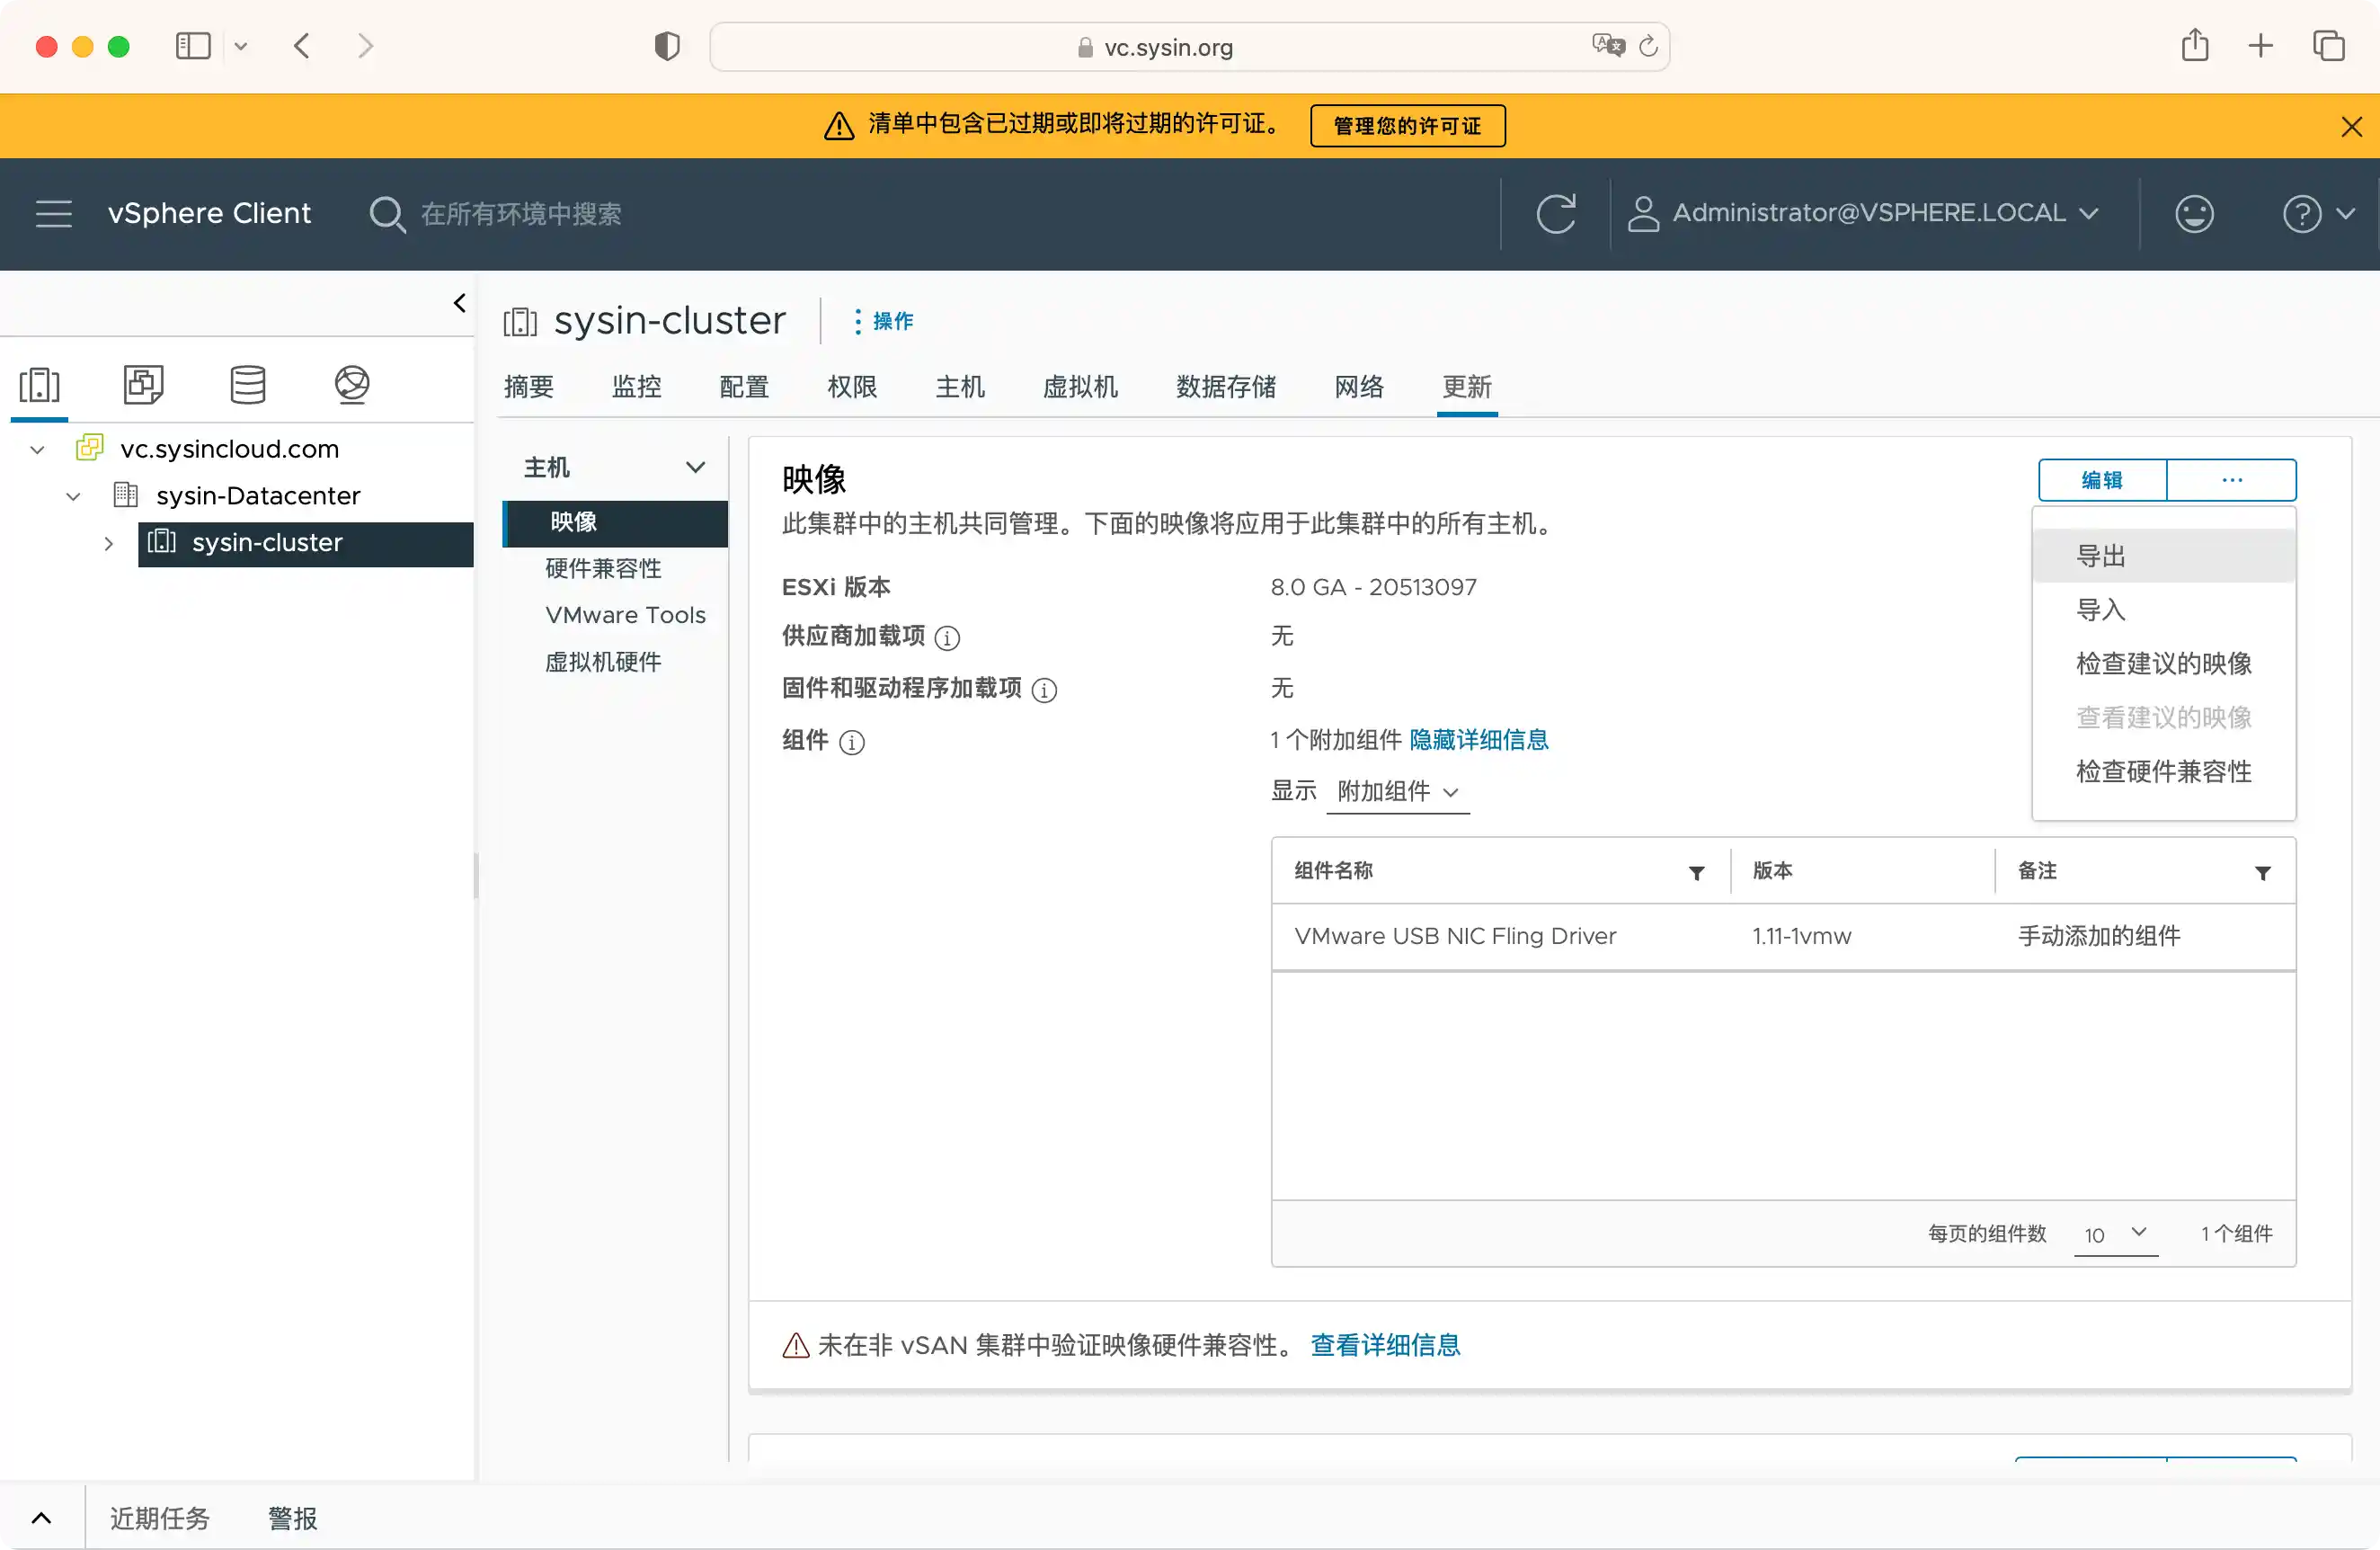2380x1550 pixels.
Task: Open the 附加组件 display dropdown
Action: pyautogui.click(x=1397, y=792)
